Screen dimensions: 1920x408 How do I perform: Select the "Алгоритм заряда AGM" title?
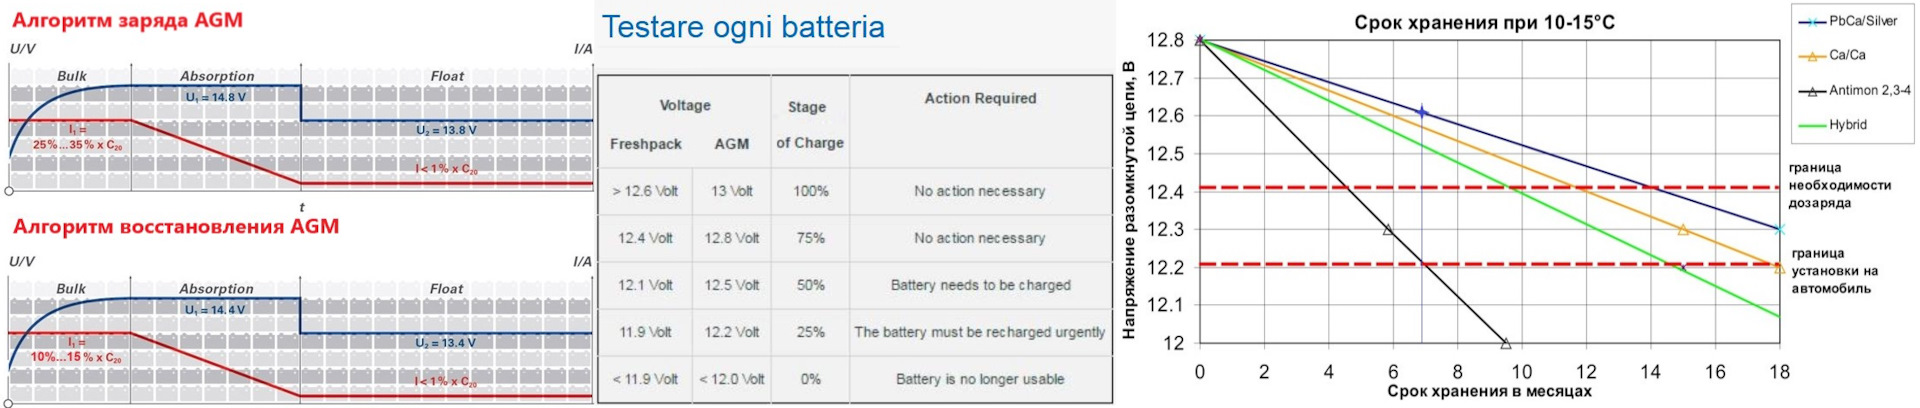[127, 20]
